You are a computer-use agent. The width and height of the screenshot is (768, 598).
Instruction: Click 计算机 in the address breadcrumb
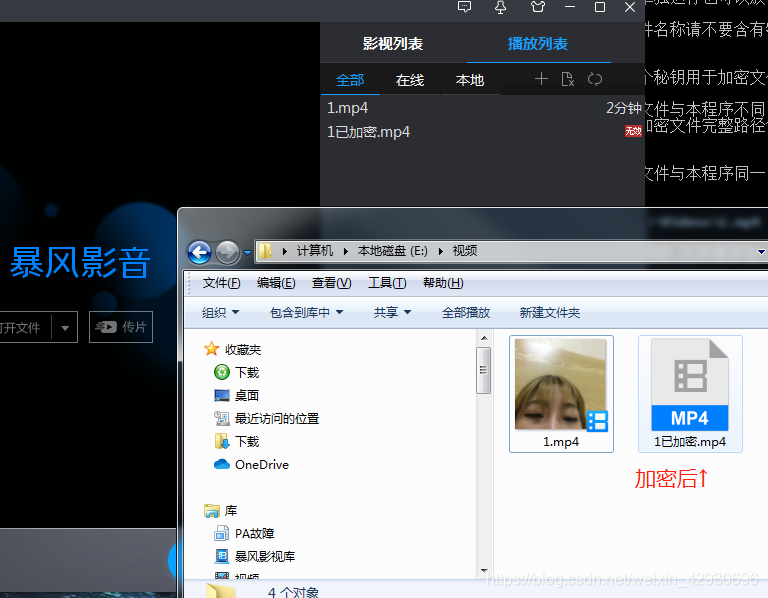pos(314,251)
